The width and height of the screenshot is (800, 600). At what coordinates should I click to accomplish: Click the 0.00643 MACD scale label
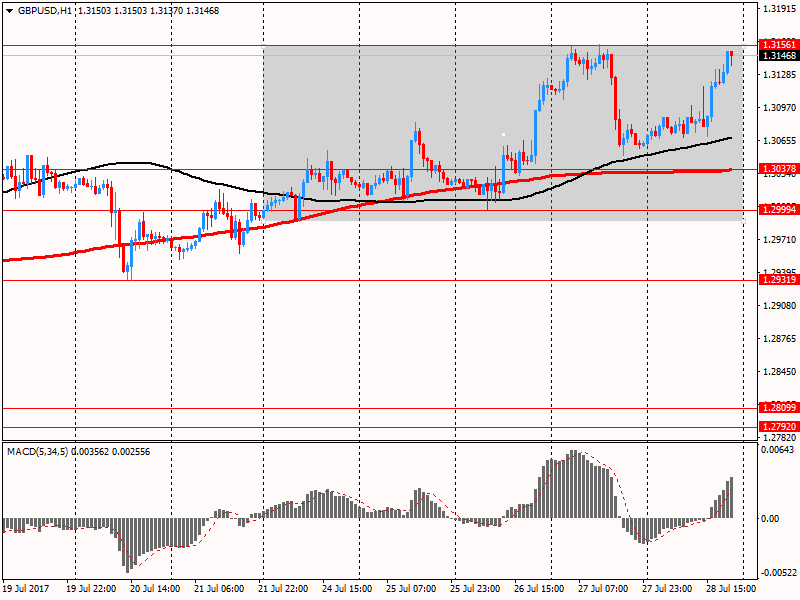(x=777, y=449)
